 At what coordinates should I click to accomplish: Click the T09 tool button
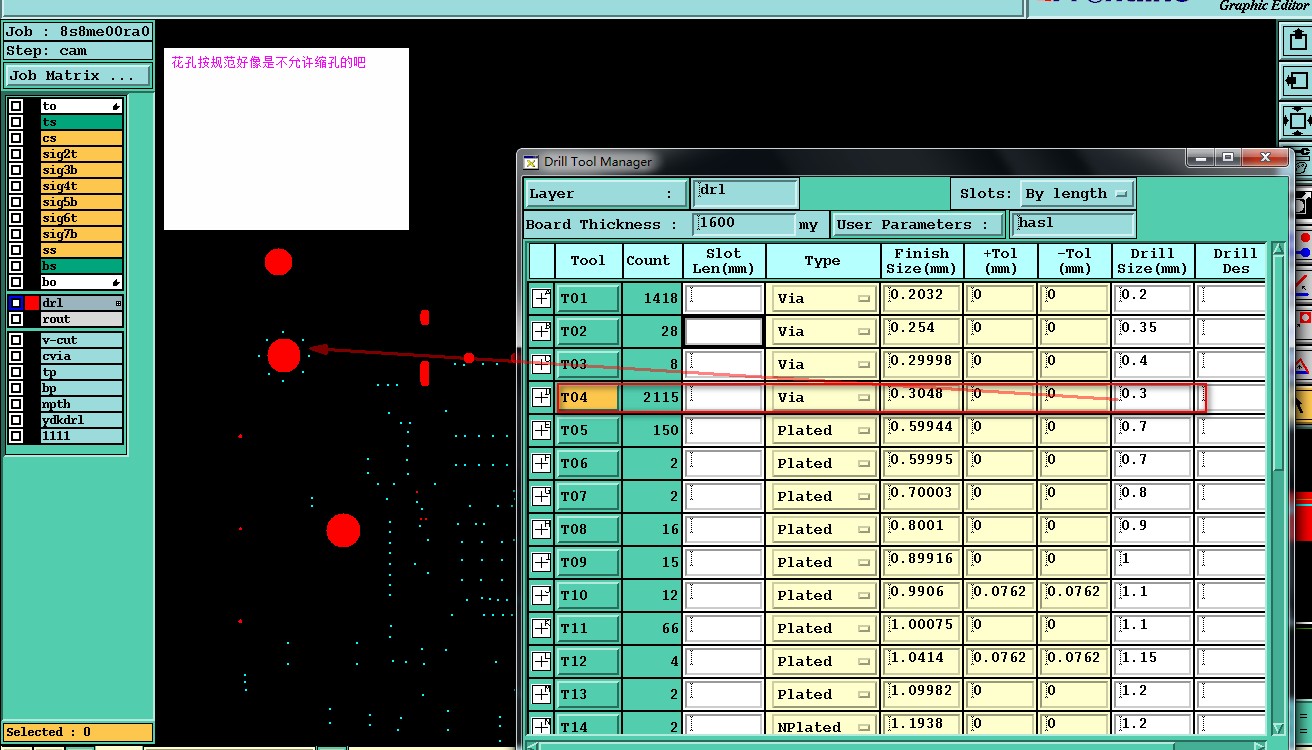tap(587, 562)
